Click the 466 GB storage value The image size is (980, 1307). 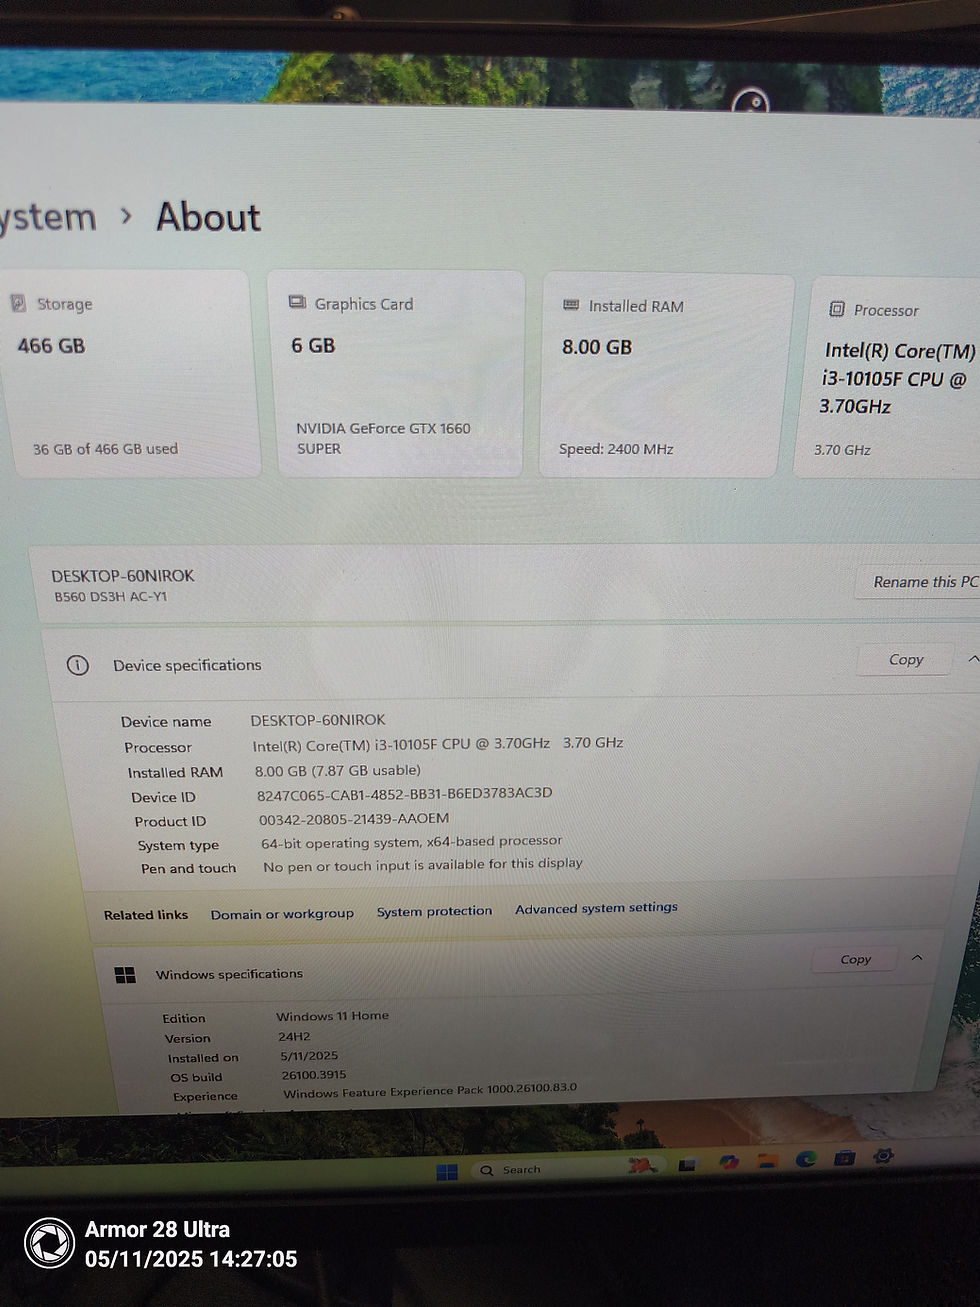(51, 346)
